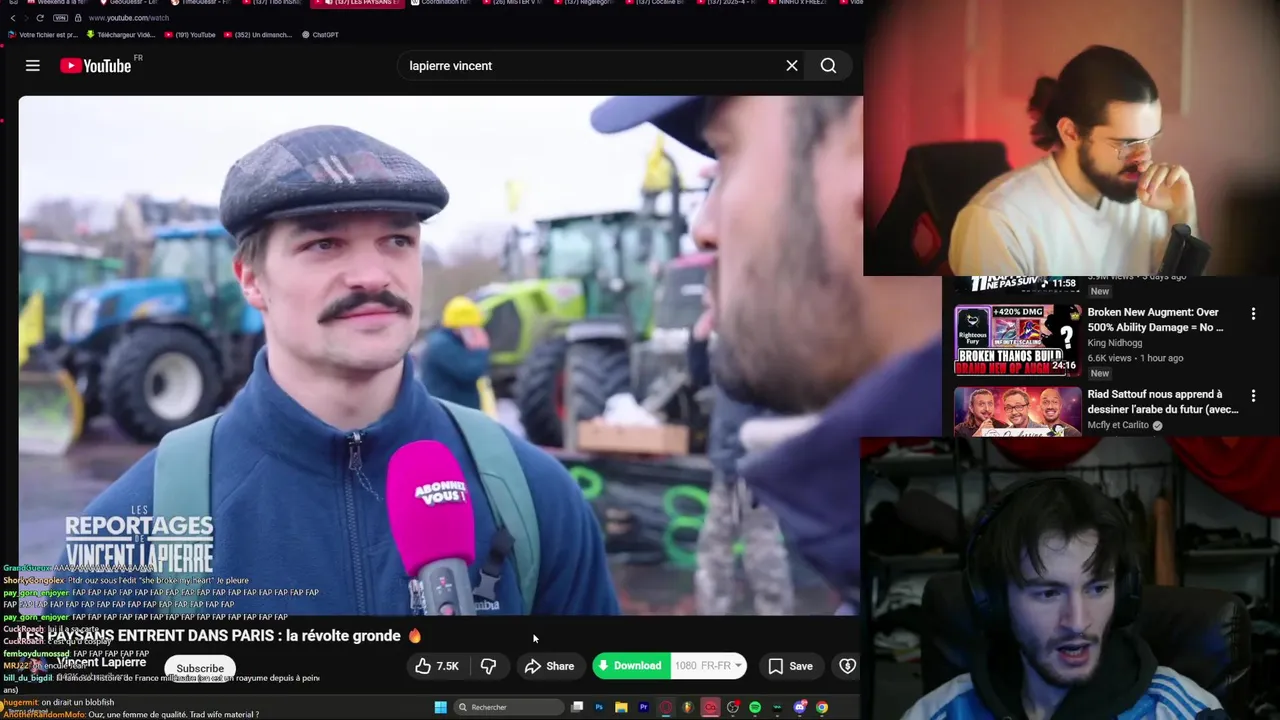Open the Vincent Lapierre channel name
The height and width of the screenshot is (720, 1280).
(x=101, y=662)
